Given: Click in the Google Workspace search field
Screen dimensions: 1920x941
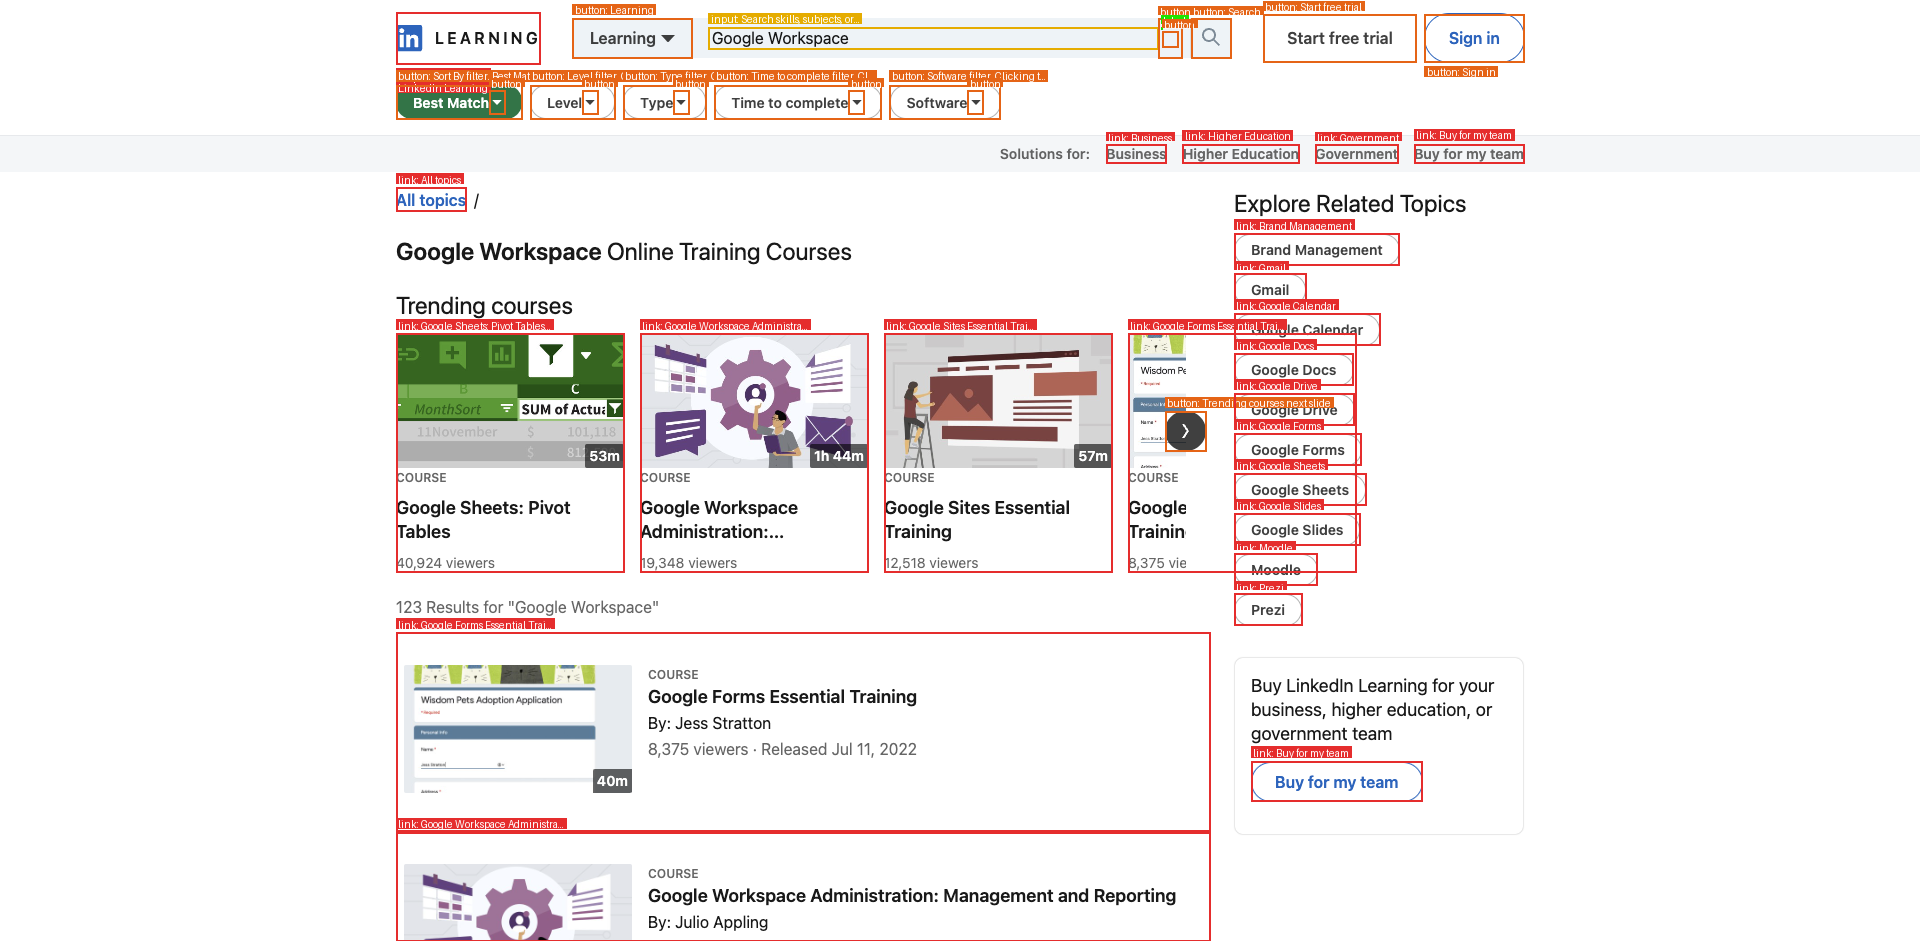Looking at the screenshot, I should tap(930, 39).
